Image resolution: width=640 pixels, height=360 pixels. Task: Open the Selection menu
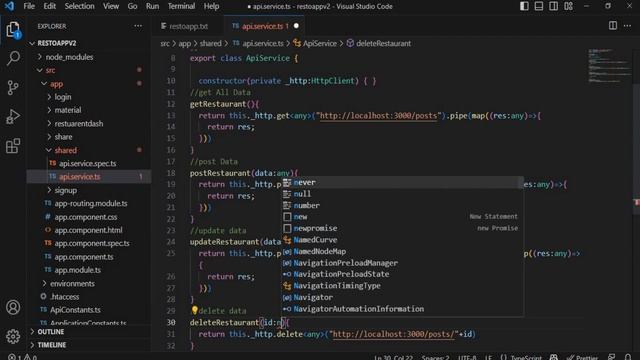click(x=79, y=6)
